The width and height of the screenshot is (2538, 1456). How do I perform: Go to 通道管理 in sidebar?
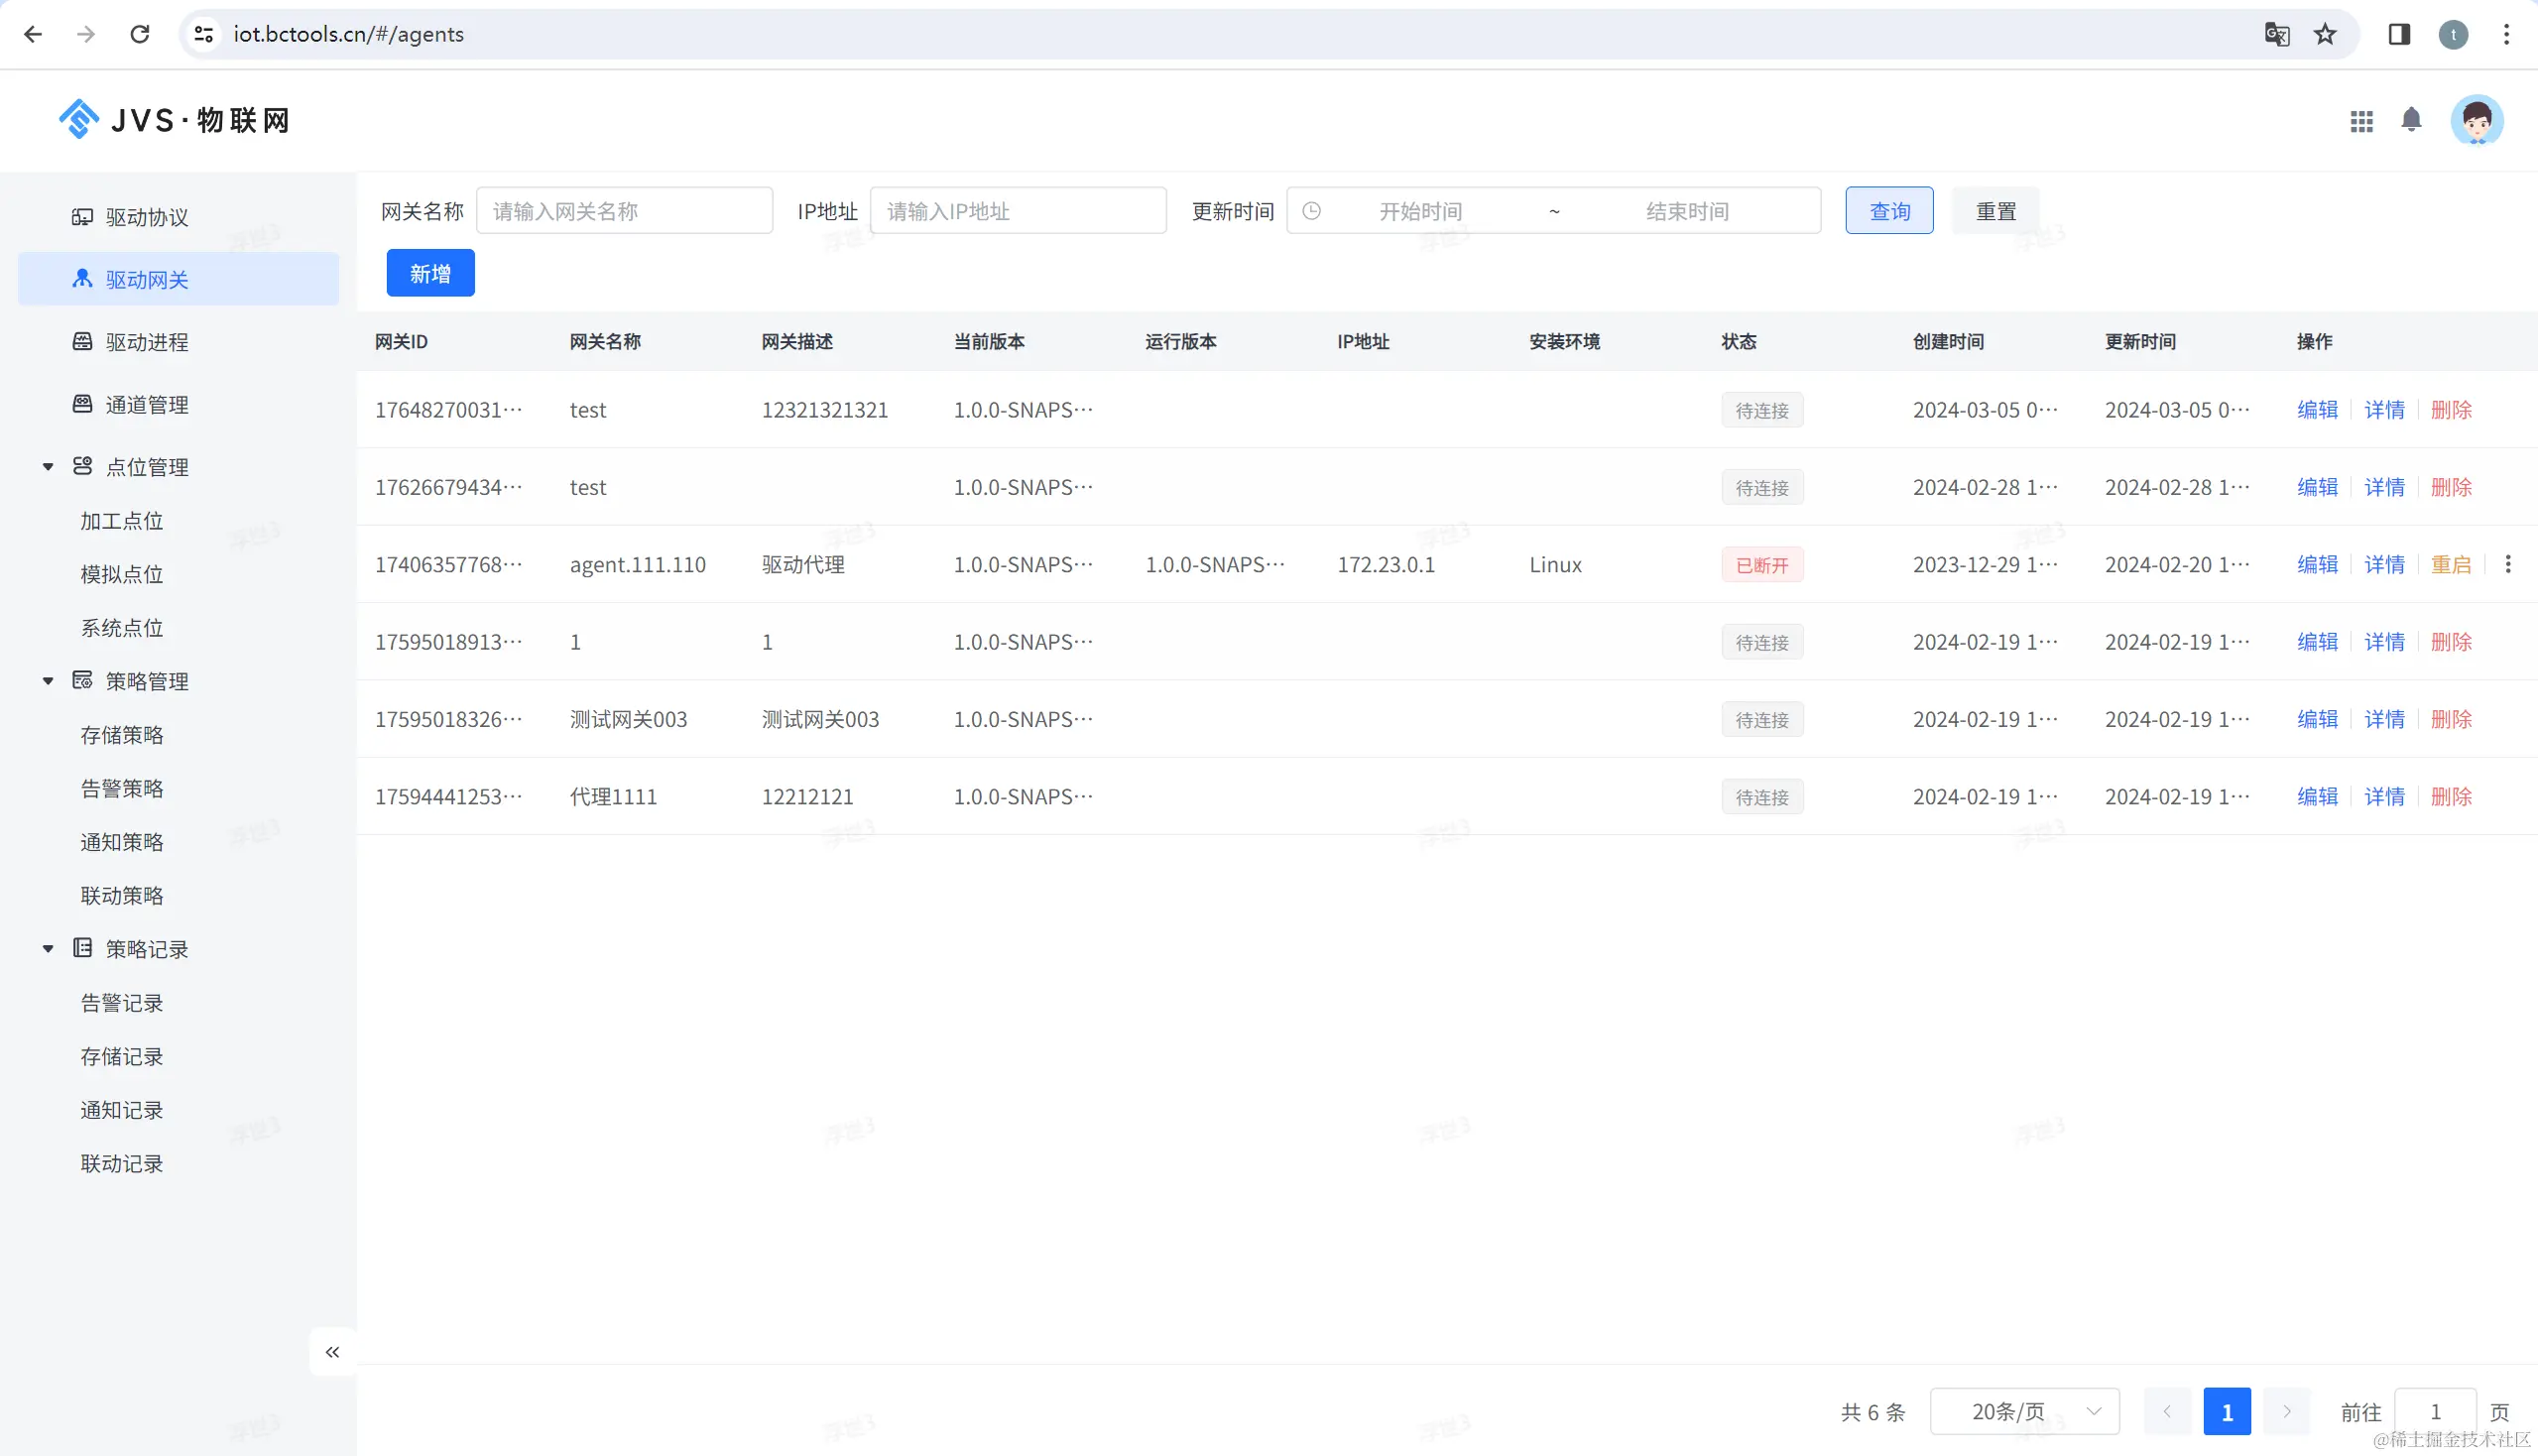pyautogui.click(x=146, y=405)
